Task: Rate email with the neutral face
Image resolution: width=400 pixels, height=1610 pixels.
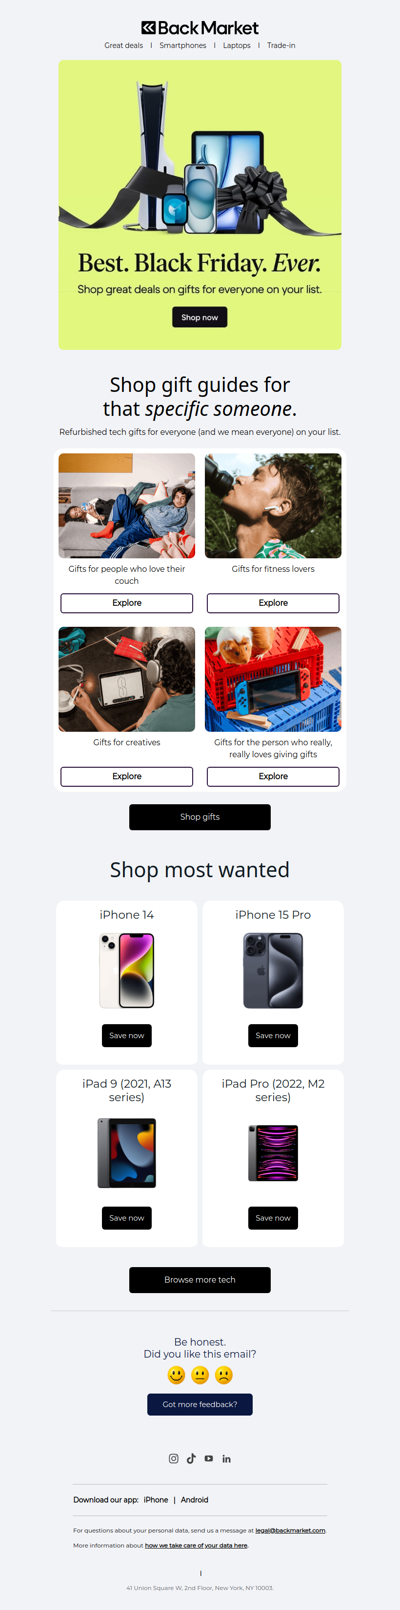Action: click(x=200, y=1375)
